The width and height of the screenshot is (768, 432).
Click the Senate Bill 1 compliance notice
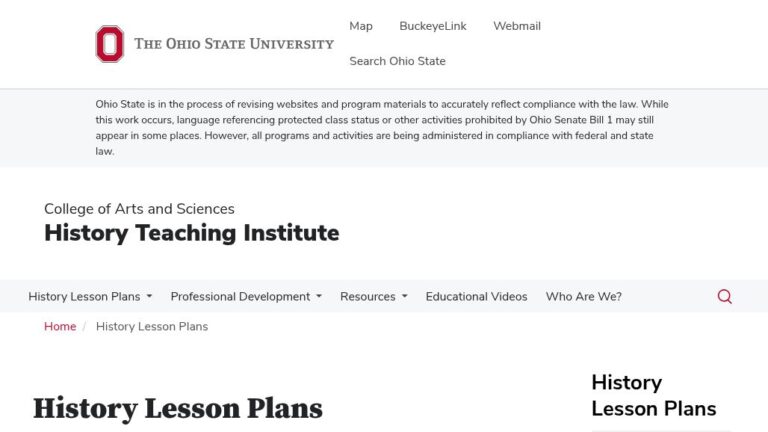tap(383, 128)
